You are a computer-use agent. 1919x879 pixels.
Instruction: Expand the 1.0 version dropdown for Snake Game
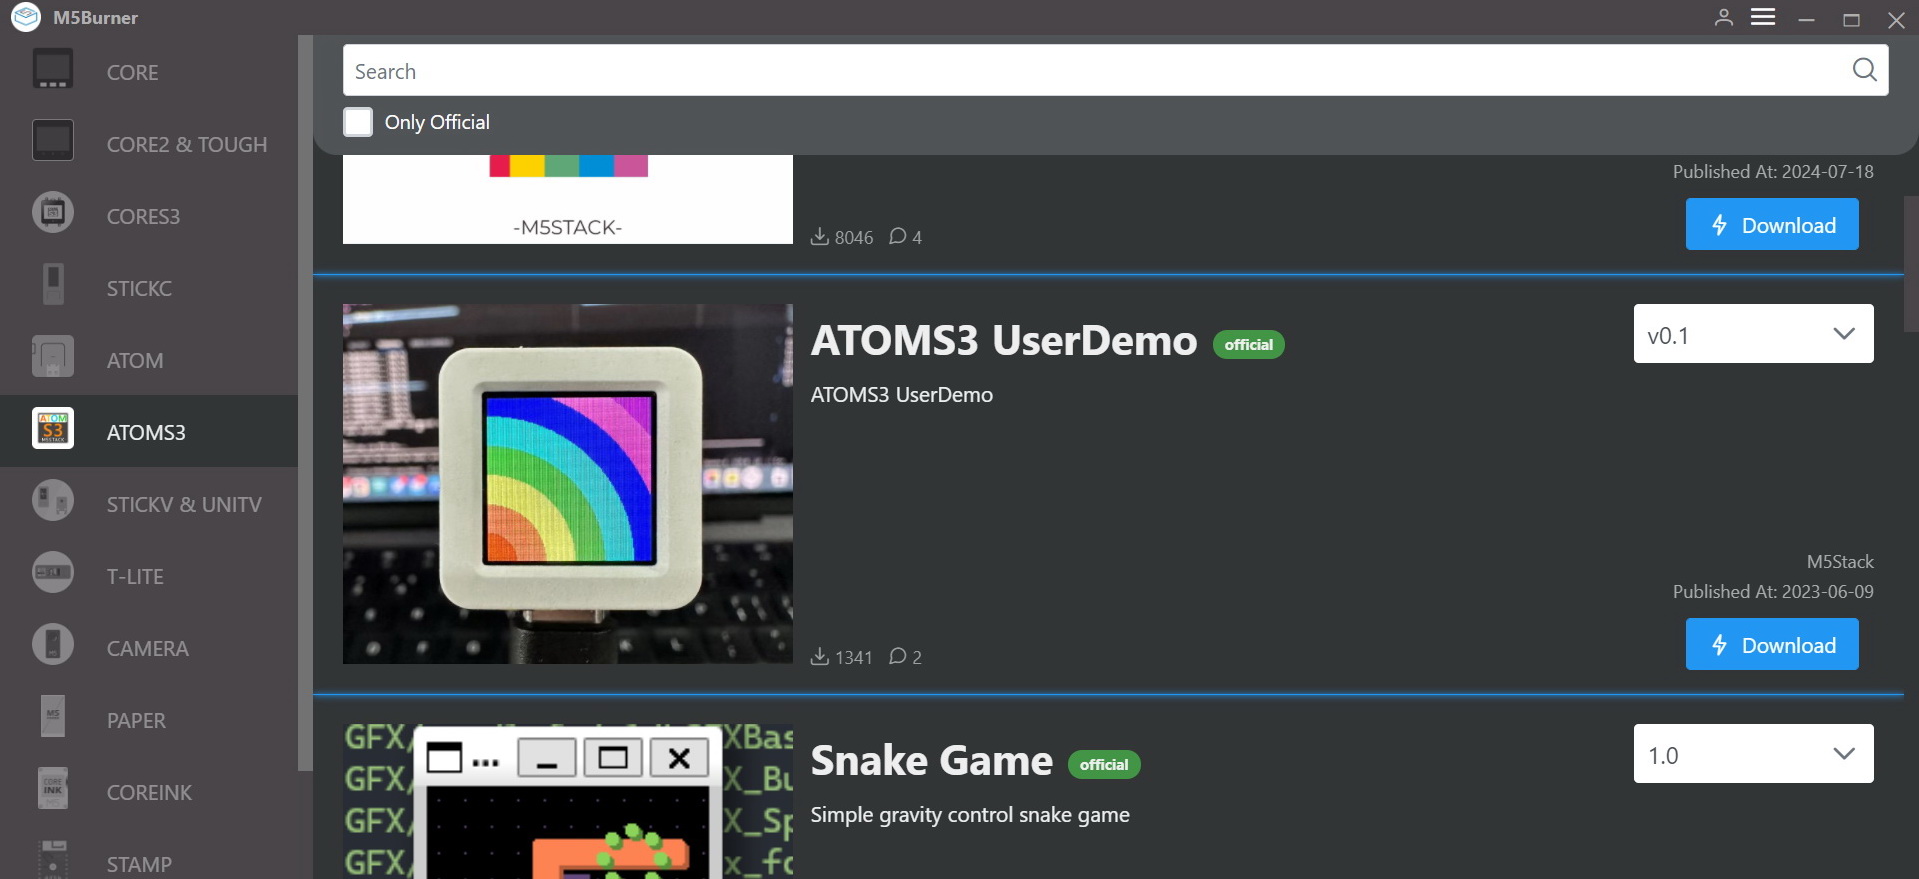(x=1753, y=754)
